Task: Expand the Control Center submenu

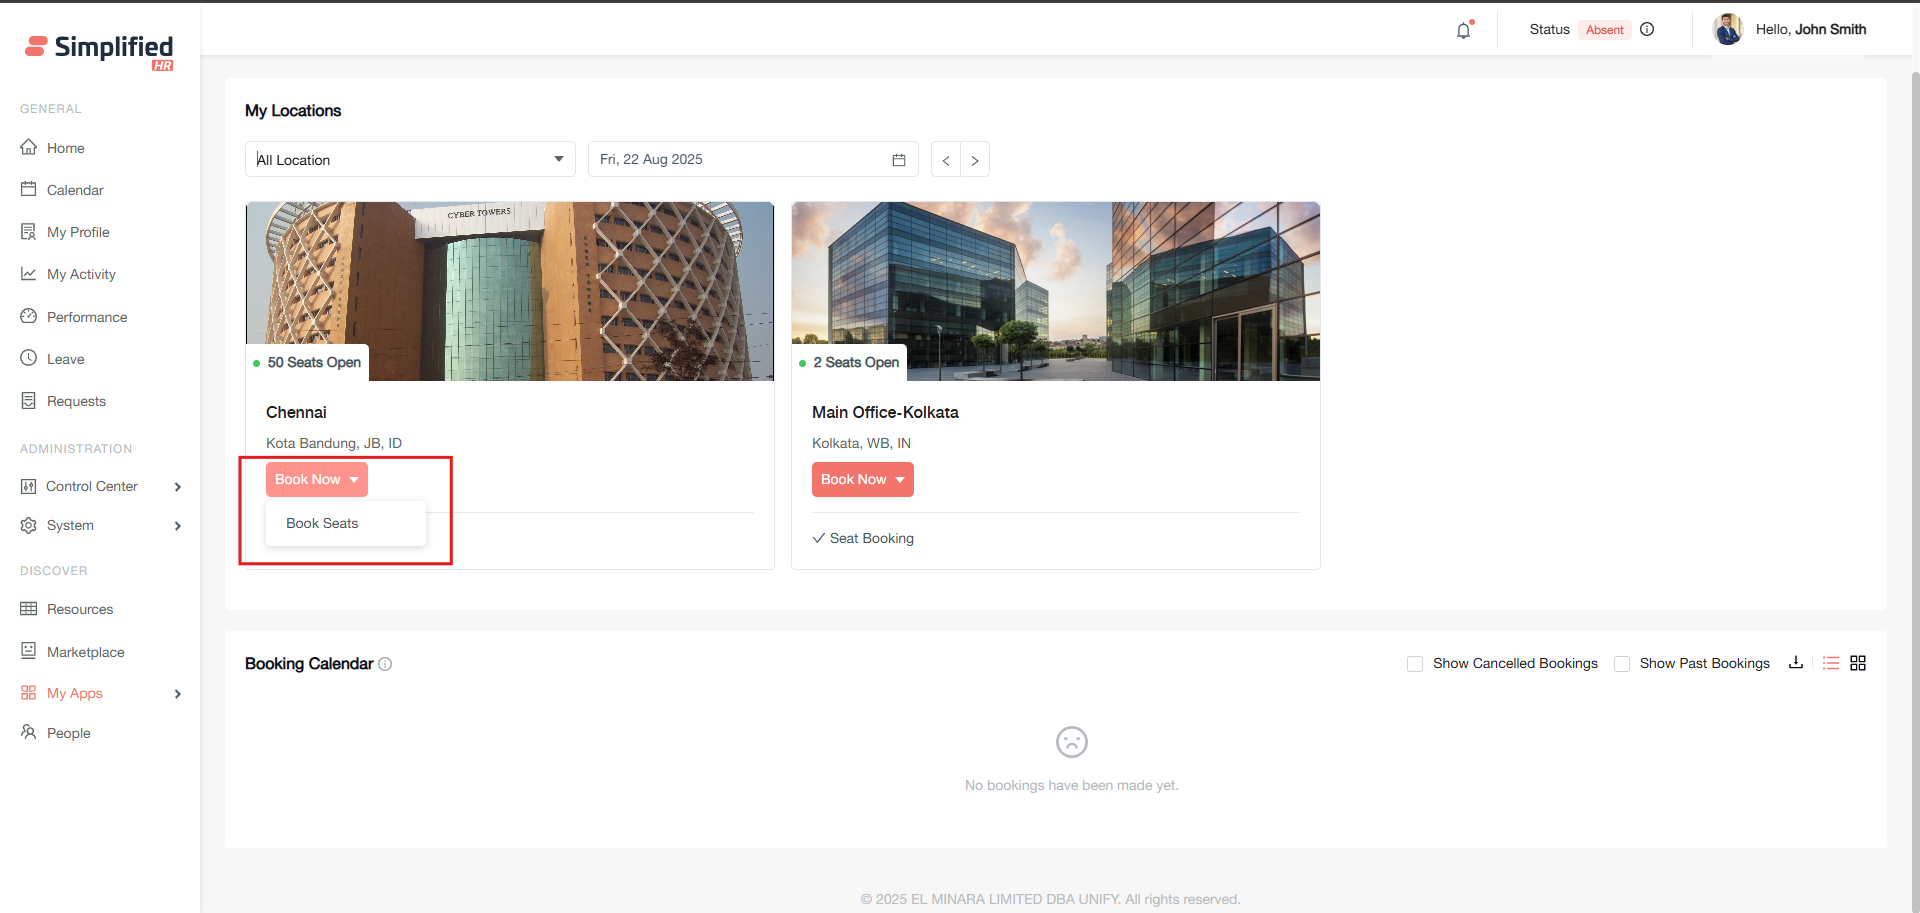Action: tap(177, 487)
